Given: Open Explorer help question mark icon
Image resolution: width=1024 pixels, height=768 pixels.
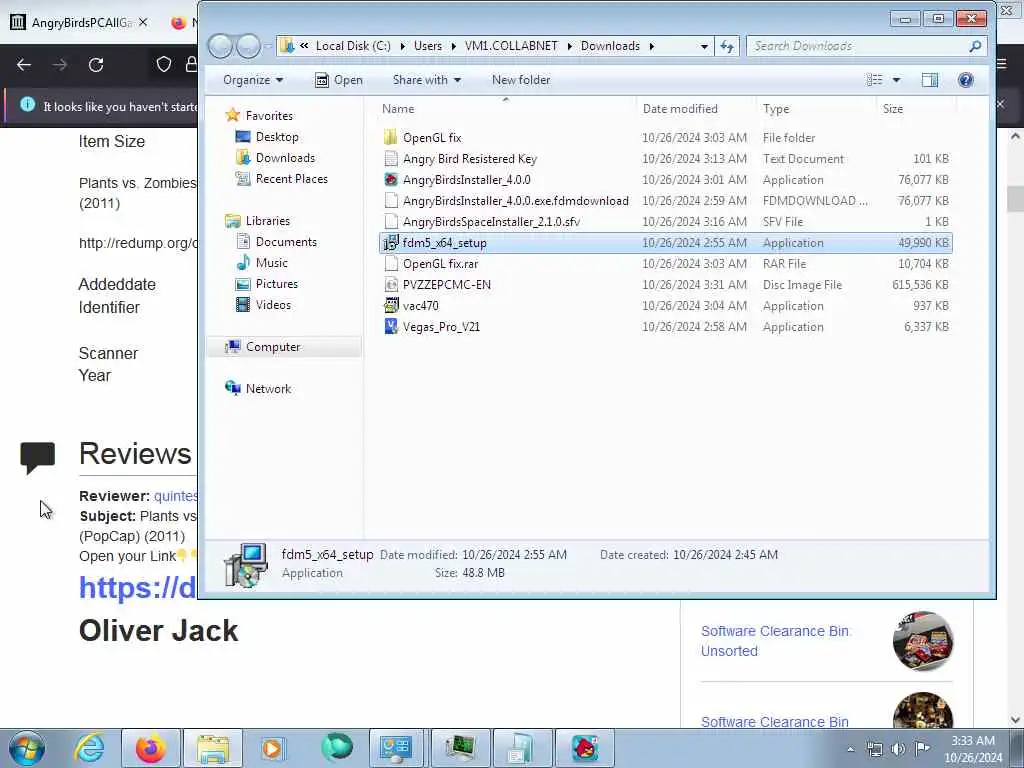Looking at the screenshot, I should (x=966, y=80).
